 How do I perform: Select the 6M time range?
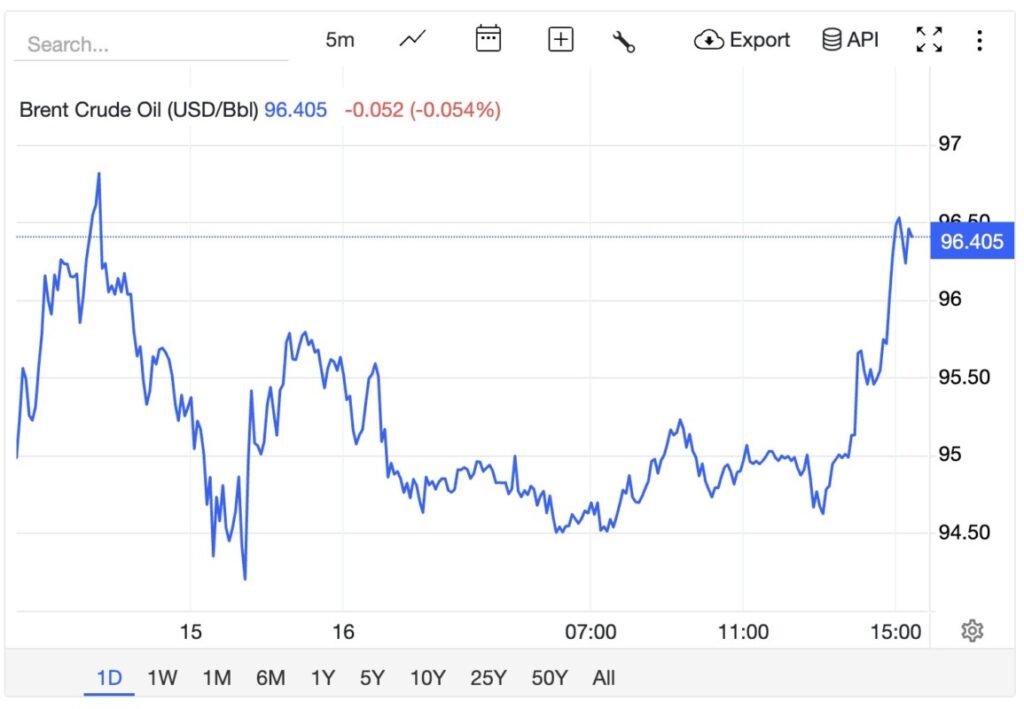269,677
